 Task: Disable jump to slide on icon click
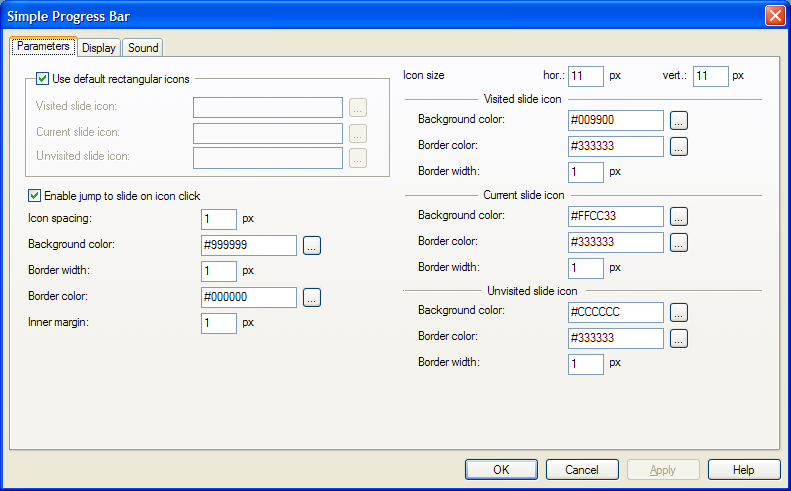click(35, 196)
